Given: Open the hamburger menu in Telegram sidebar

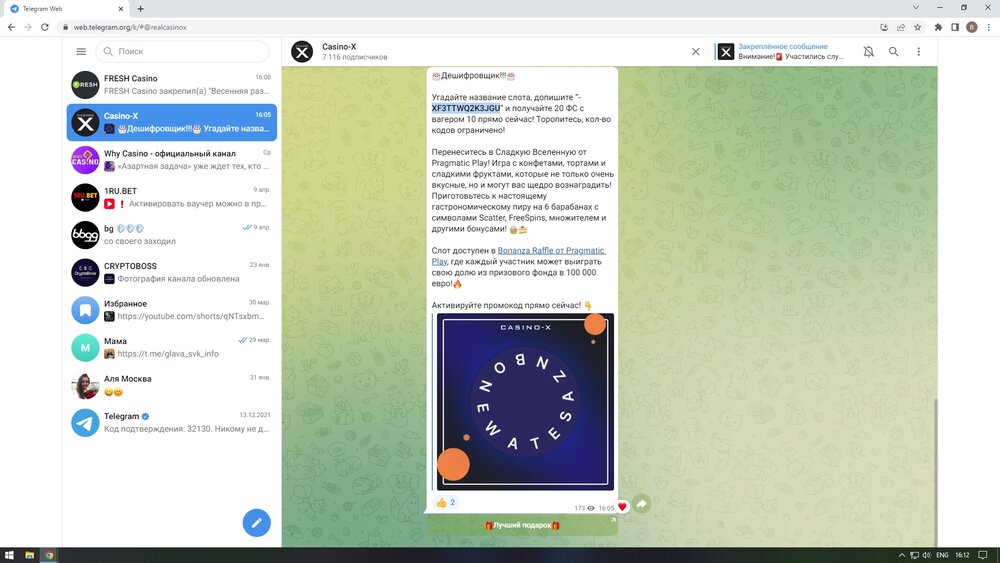Looking at the screenshot, I should [x=81, y=51].
